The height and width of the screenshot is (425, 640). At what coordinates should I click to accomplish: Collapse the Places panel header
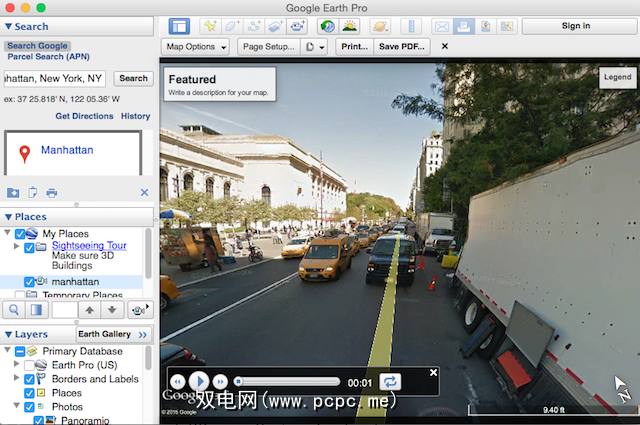point(8,217)
